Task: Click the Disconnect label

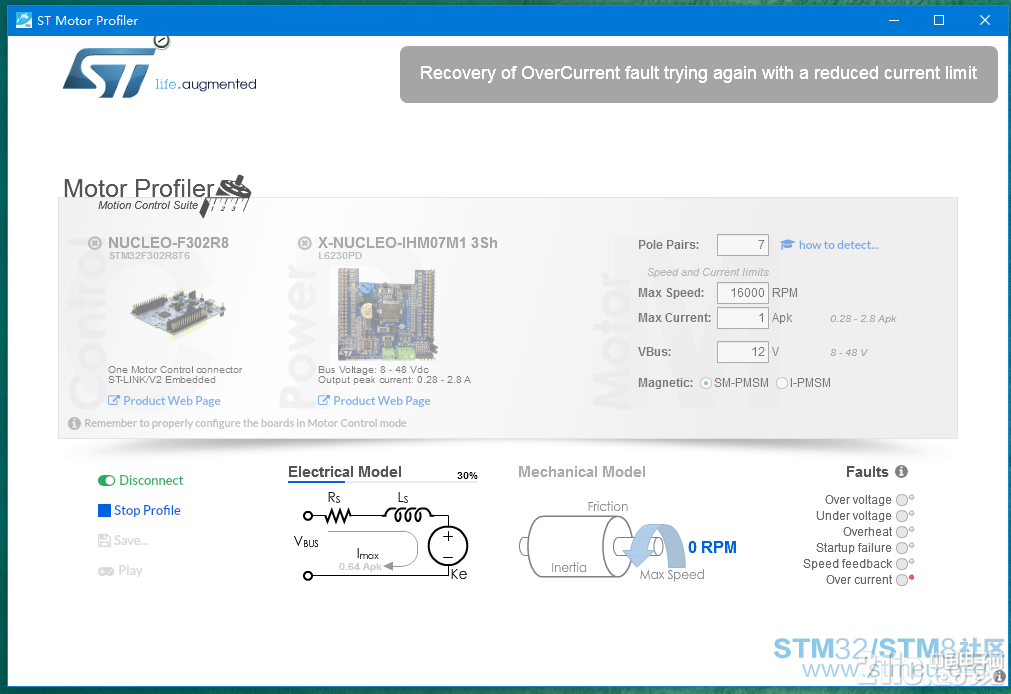Action: (x=151, y=481)
